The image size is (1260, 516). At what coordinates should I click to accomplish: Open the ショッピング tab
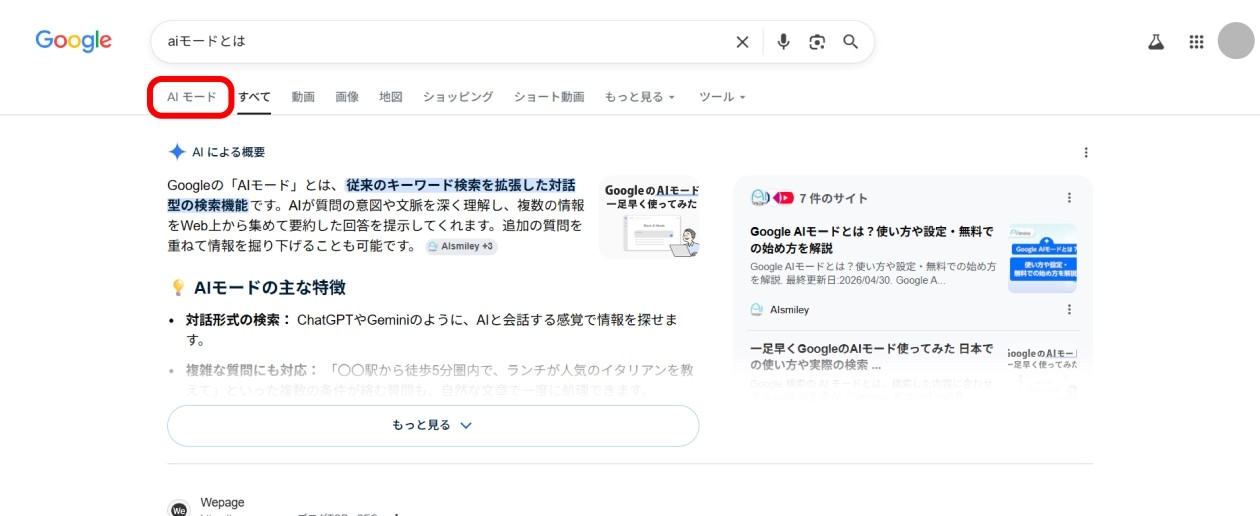[458, 97]
